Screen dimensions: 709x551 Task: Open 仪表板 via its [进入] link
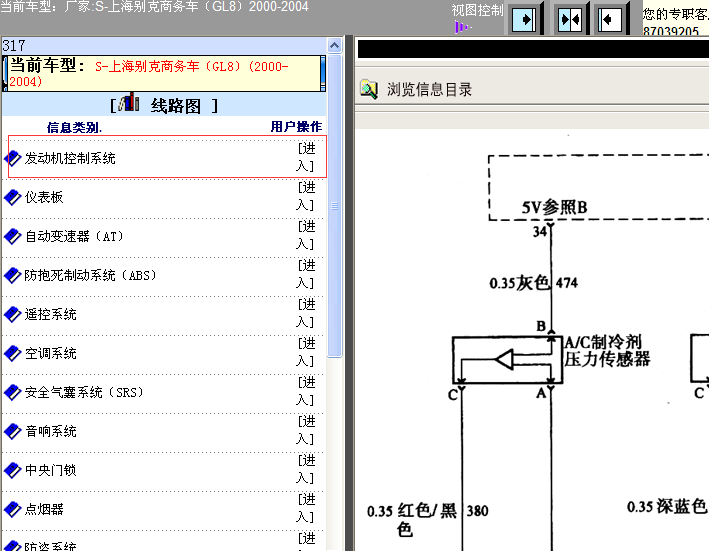tap(306, 196)
